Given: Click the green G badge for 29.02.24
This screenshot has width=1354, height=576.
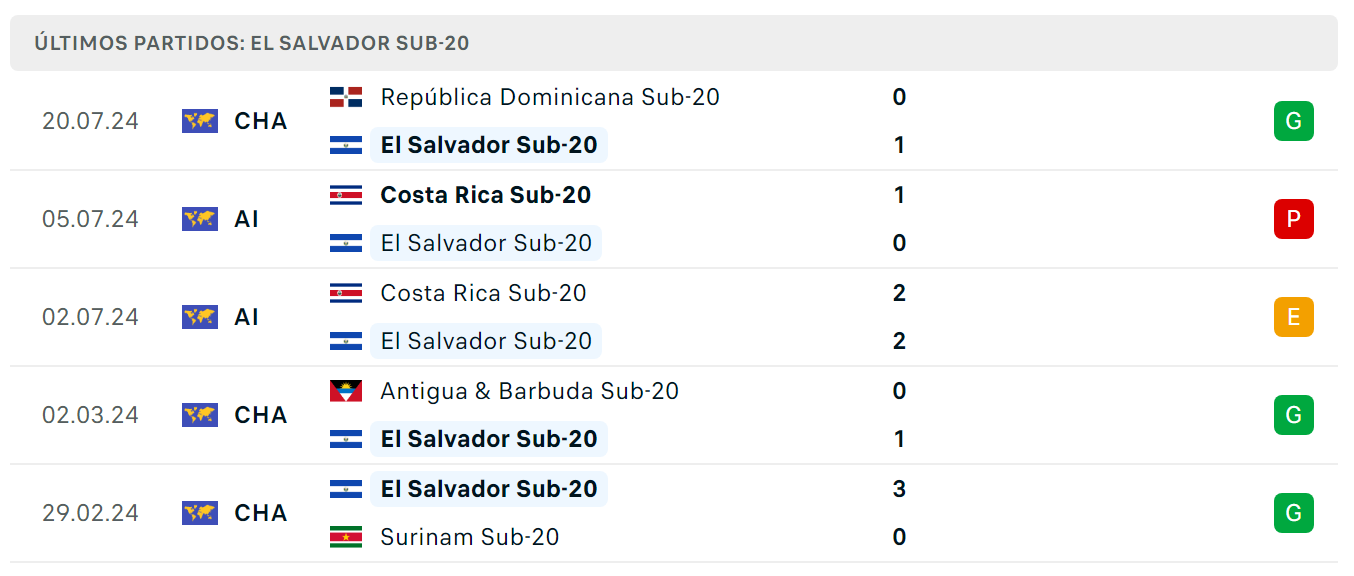Looking at the screenshot, I should coord(1293,513).
